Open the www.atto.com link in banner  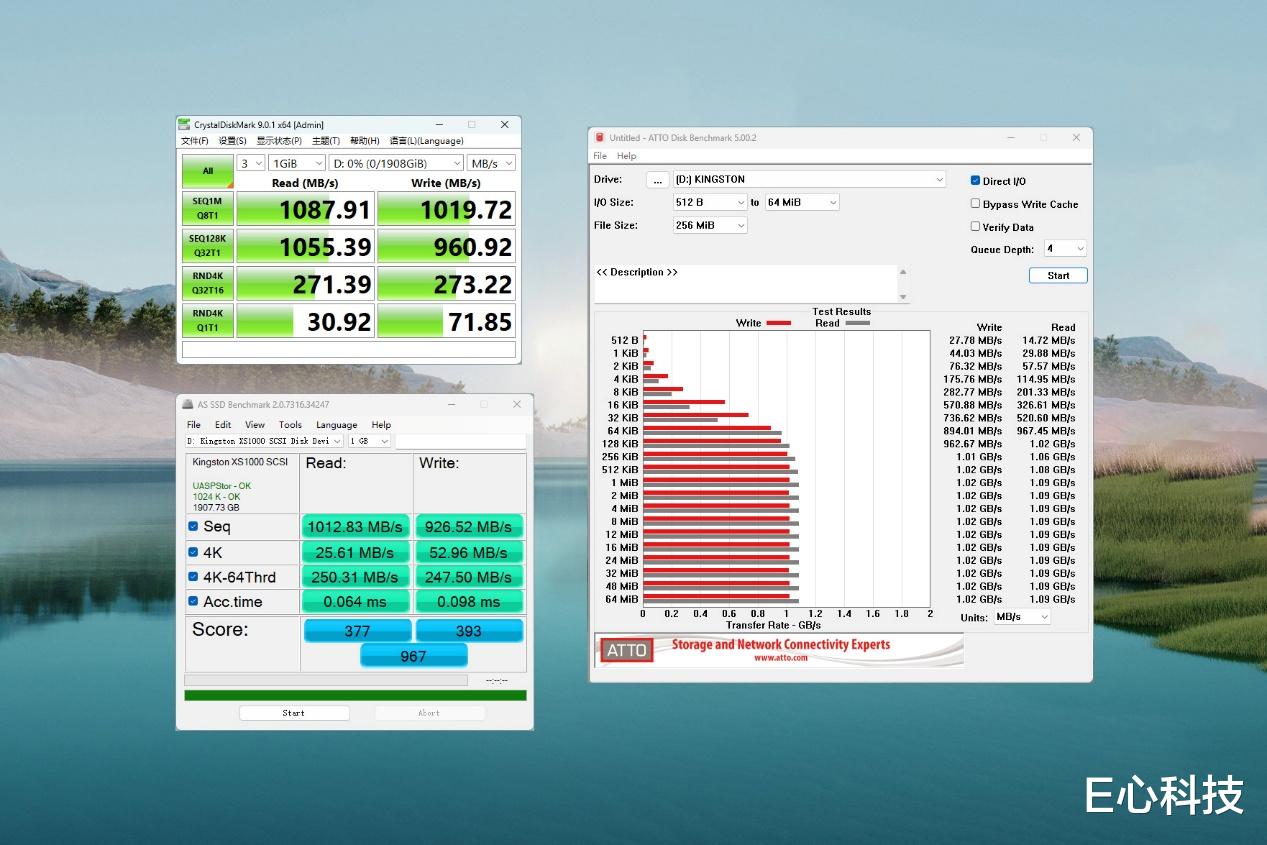pyautogui.click(x=781, y=658)
